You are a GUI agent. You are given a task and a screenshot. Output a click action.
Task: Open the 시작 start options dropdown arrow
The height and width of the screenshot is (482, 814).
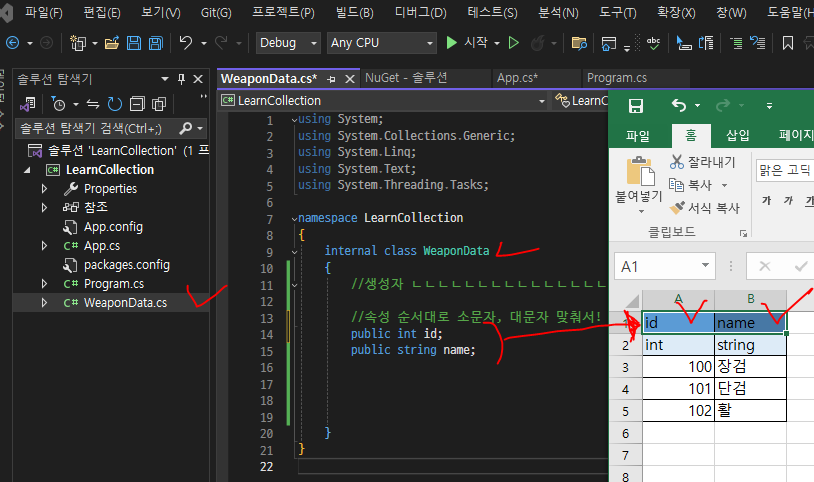pyautogui.click(x=497, y=43)
